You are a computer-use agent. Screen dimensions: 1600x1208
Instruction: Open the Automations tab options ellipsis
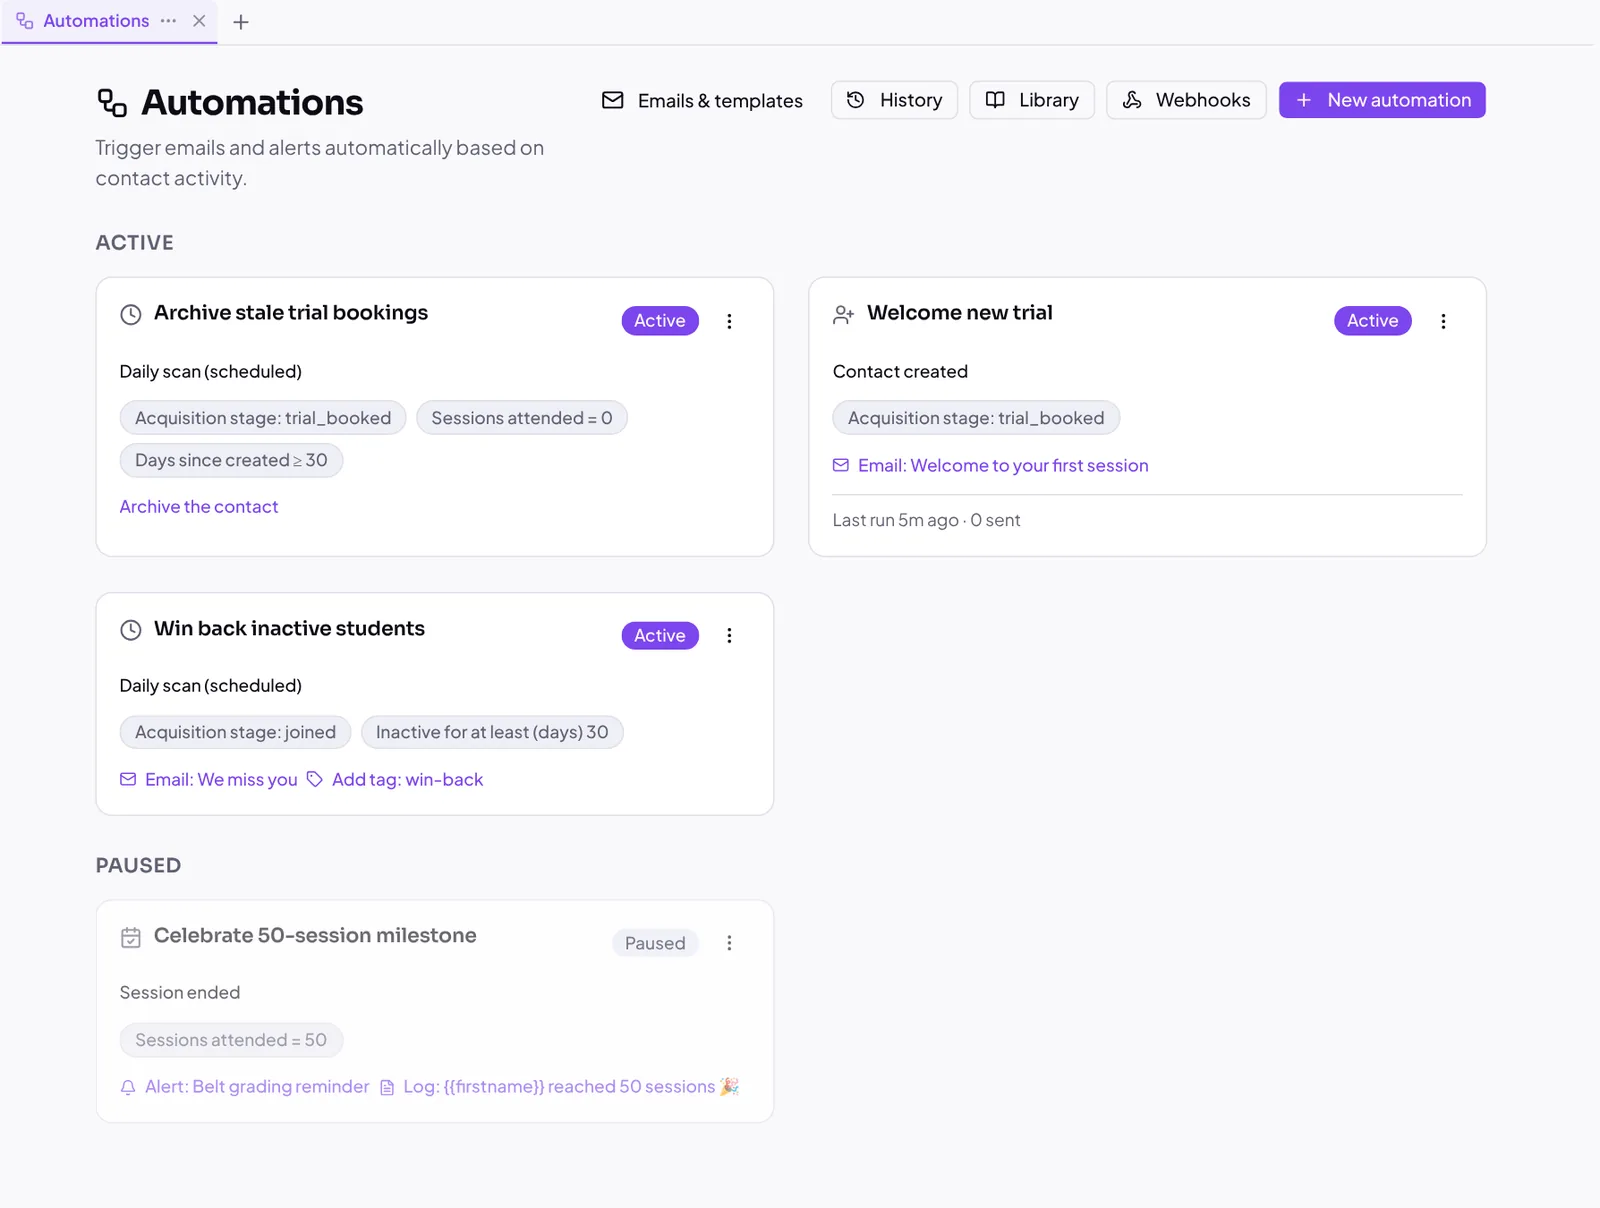168,21
